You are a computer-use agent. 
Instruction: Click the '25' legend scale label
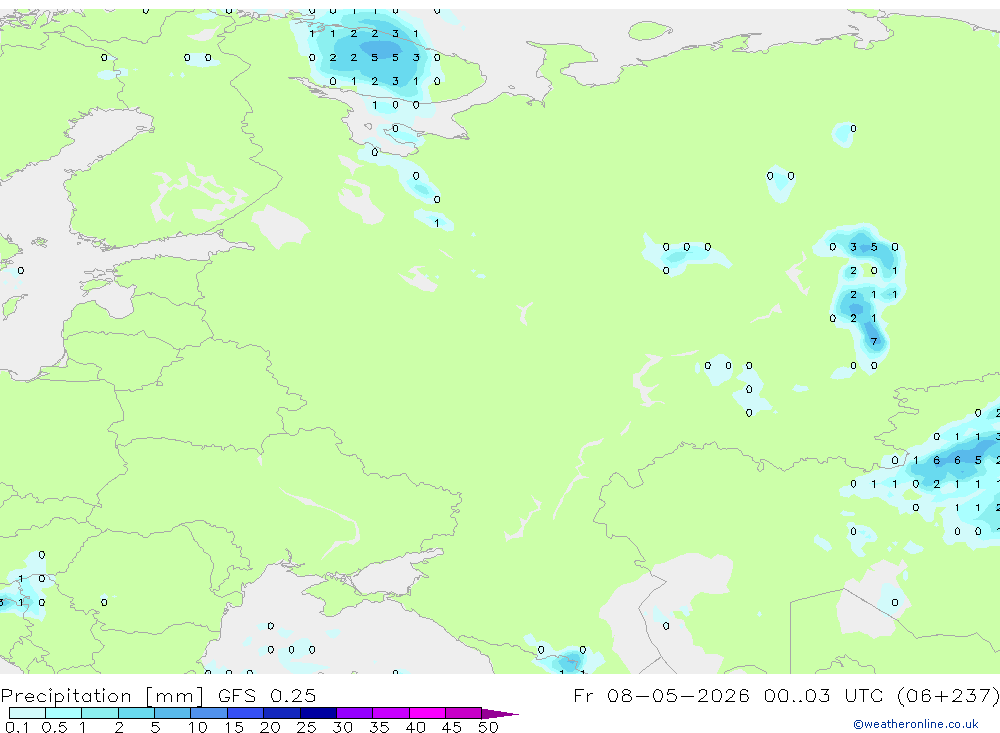[x=306, y=727]
